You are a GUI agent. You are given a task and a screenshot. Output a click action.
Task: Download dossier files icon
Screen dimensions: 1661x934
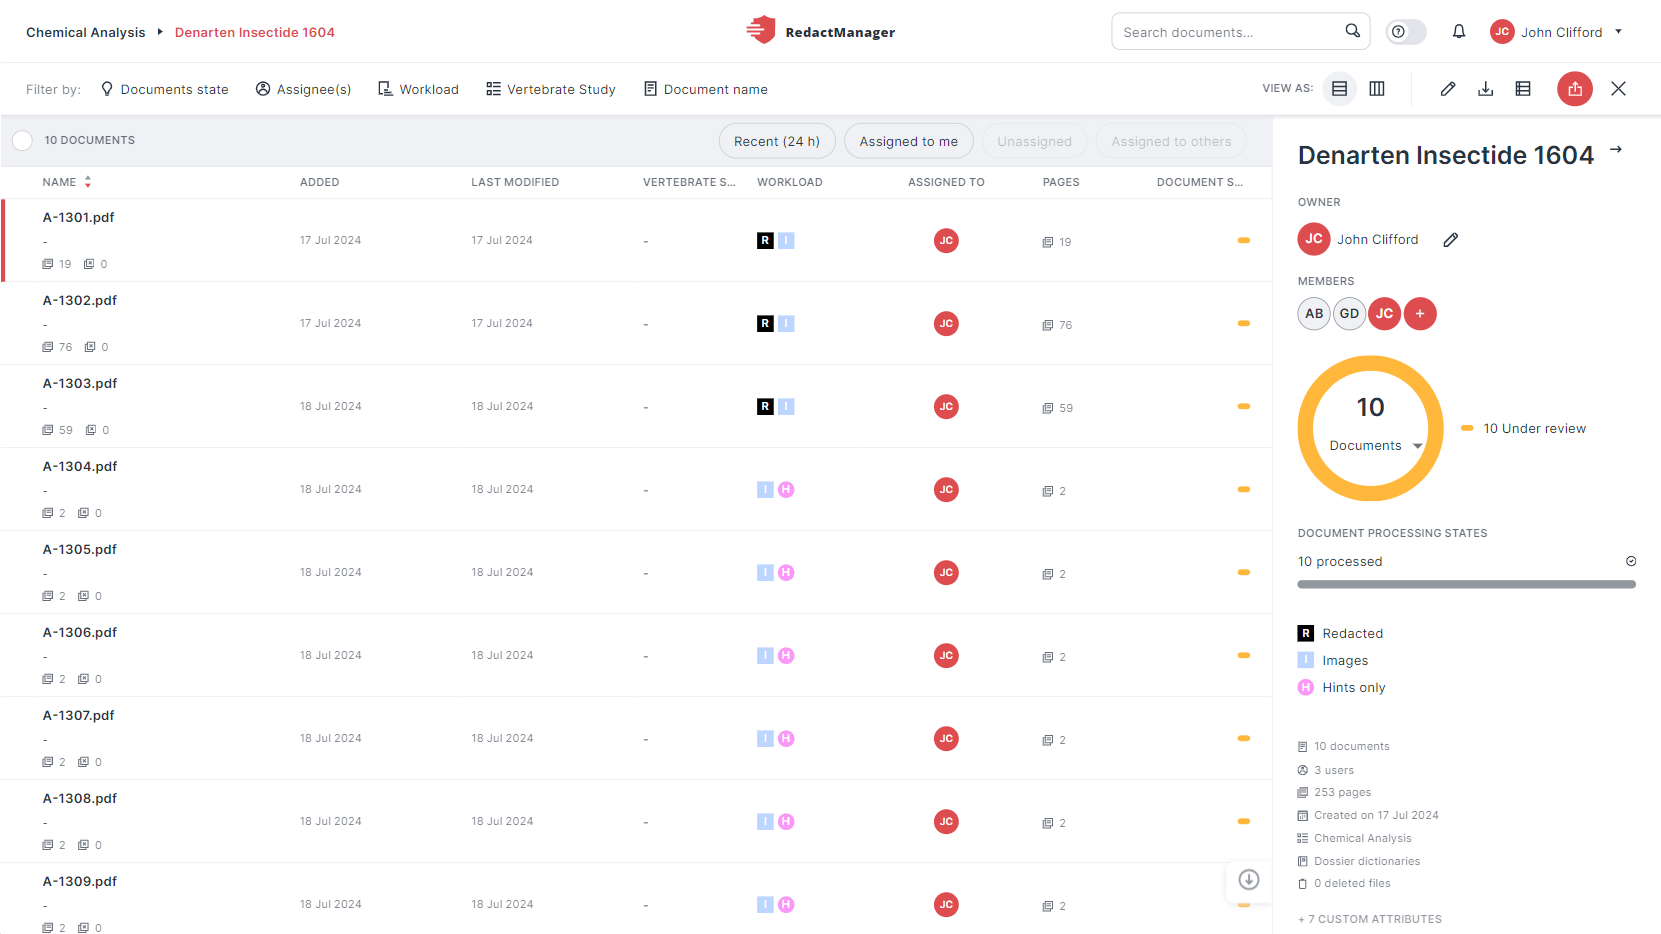pyautogui.click(x=1486, y=89)
